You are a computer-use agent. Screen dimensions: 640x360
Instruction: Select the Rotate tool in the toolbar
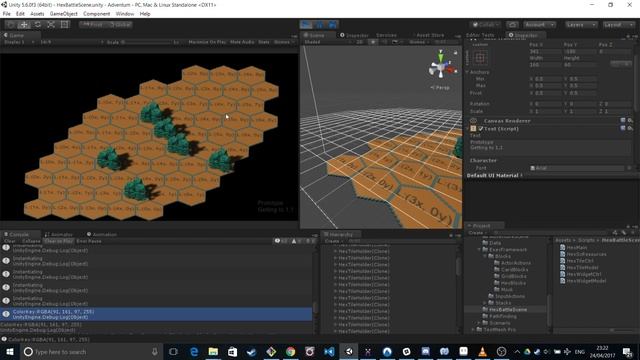click(x=38, y=24)
